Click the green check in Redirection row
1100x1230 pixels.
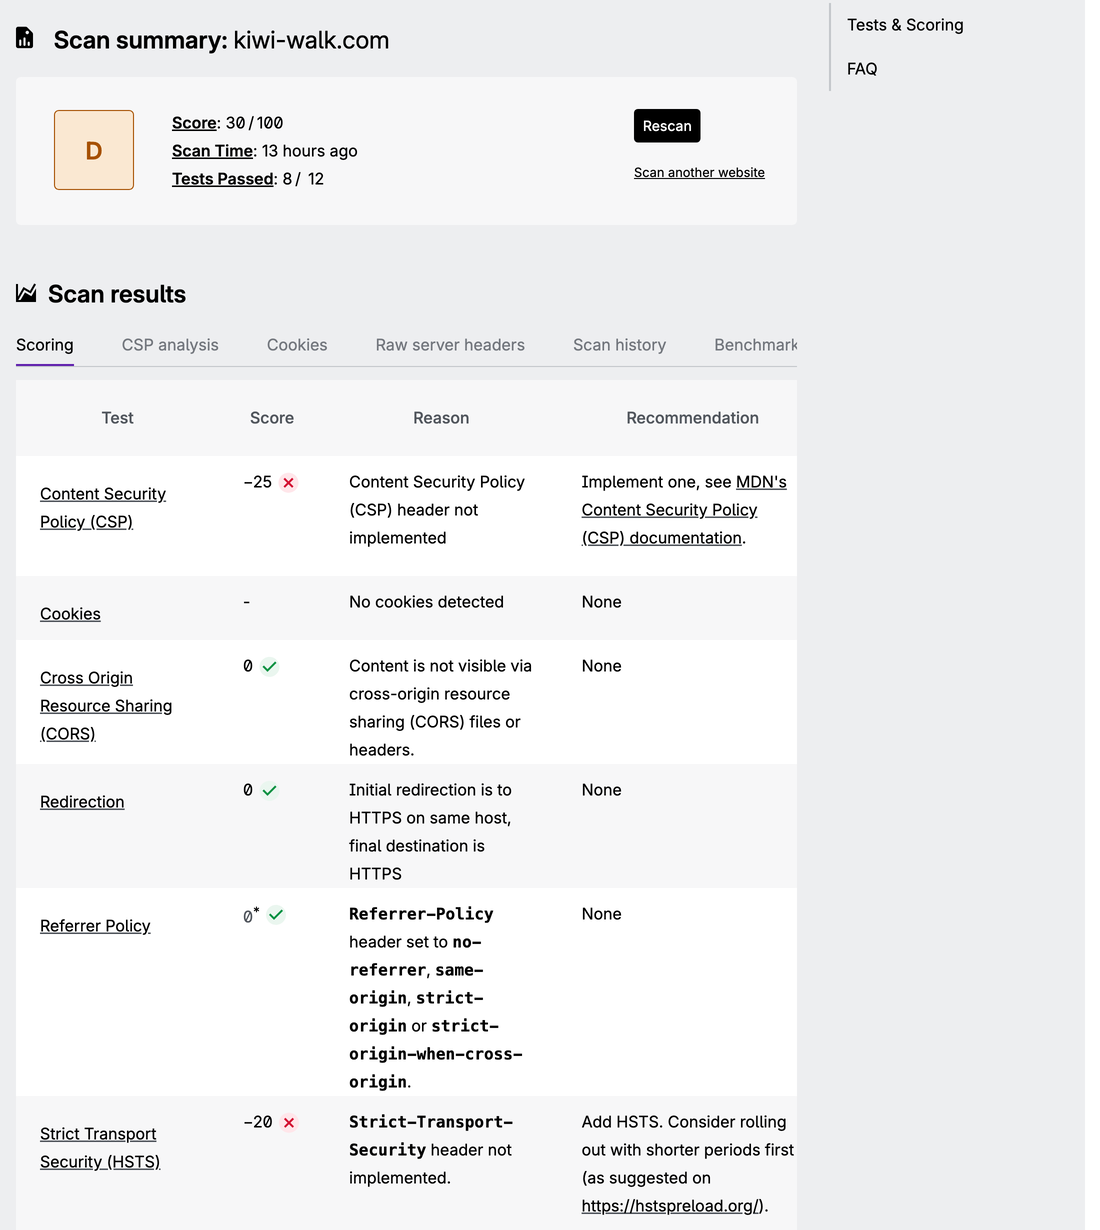[269, 791]
